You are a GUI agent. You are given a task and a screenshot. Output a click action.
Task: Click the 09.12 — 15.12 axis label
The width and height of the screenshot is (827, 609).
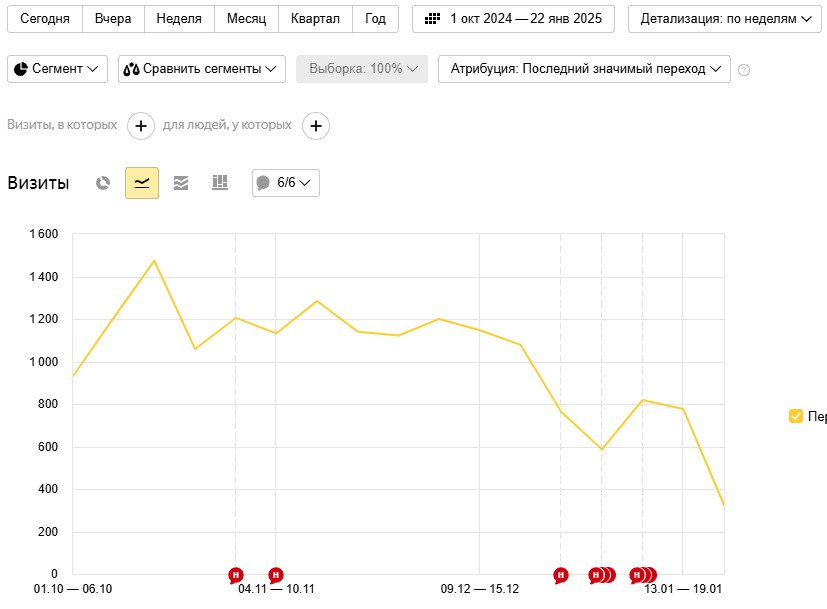479,589
